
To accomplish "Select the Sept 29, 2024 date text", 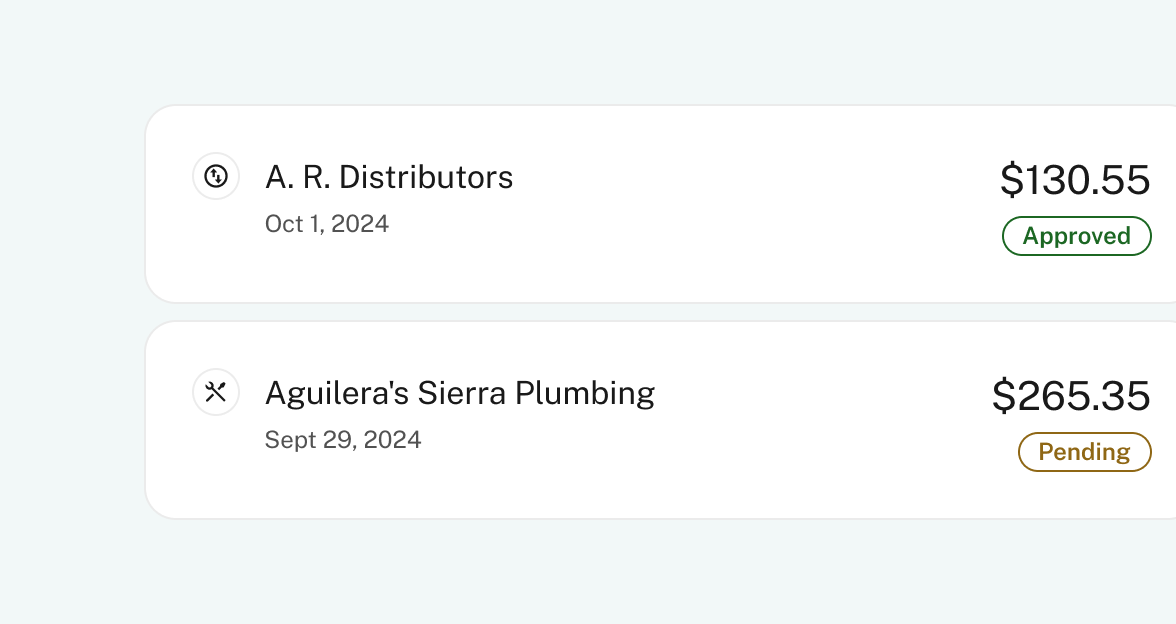I will (x=343, y=440).
